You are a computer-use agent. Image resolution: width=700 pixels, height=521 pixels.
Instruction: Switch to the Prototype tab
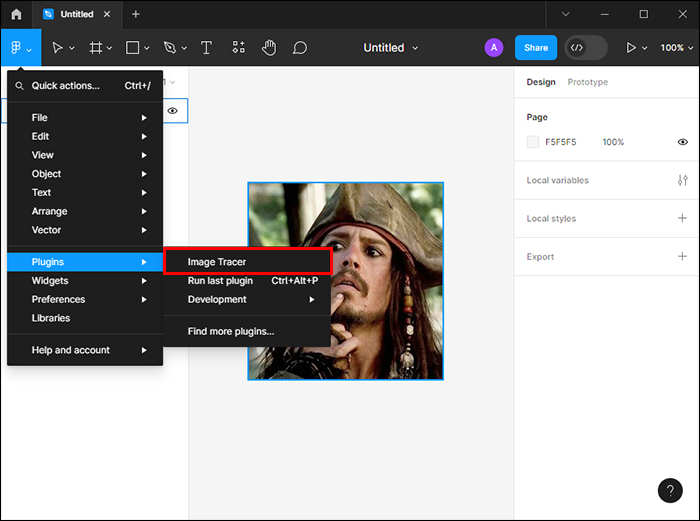[587, 82]
